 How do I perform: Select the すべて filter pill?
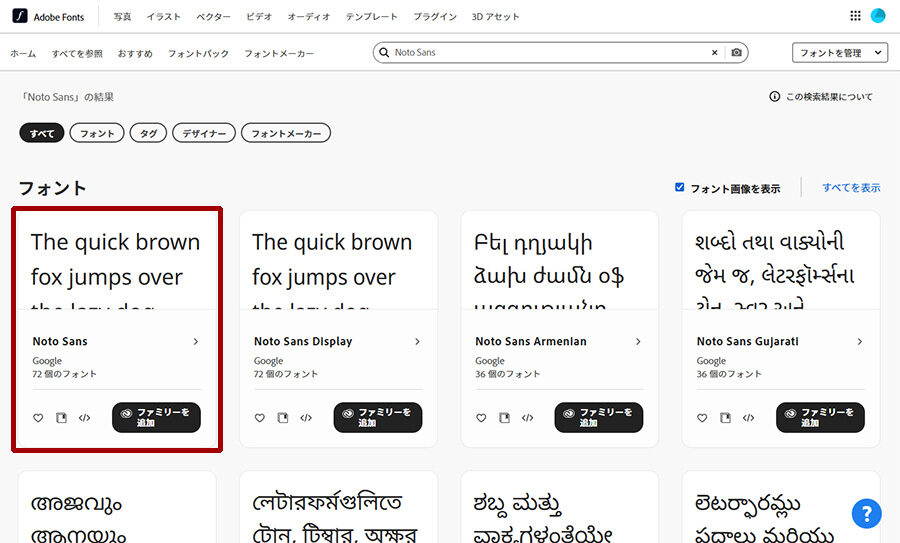[42, 133]
